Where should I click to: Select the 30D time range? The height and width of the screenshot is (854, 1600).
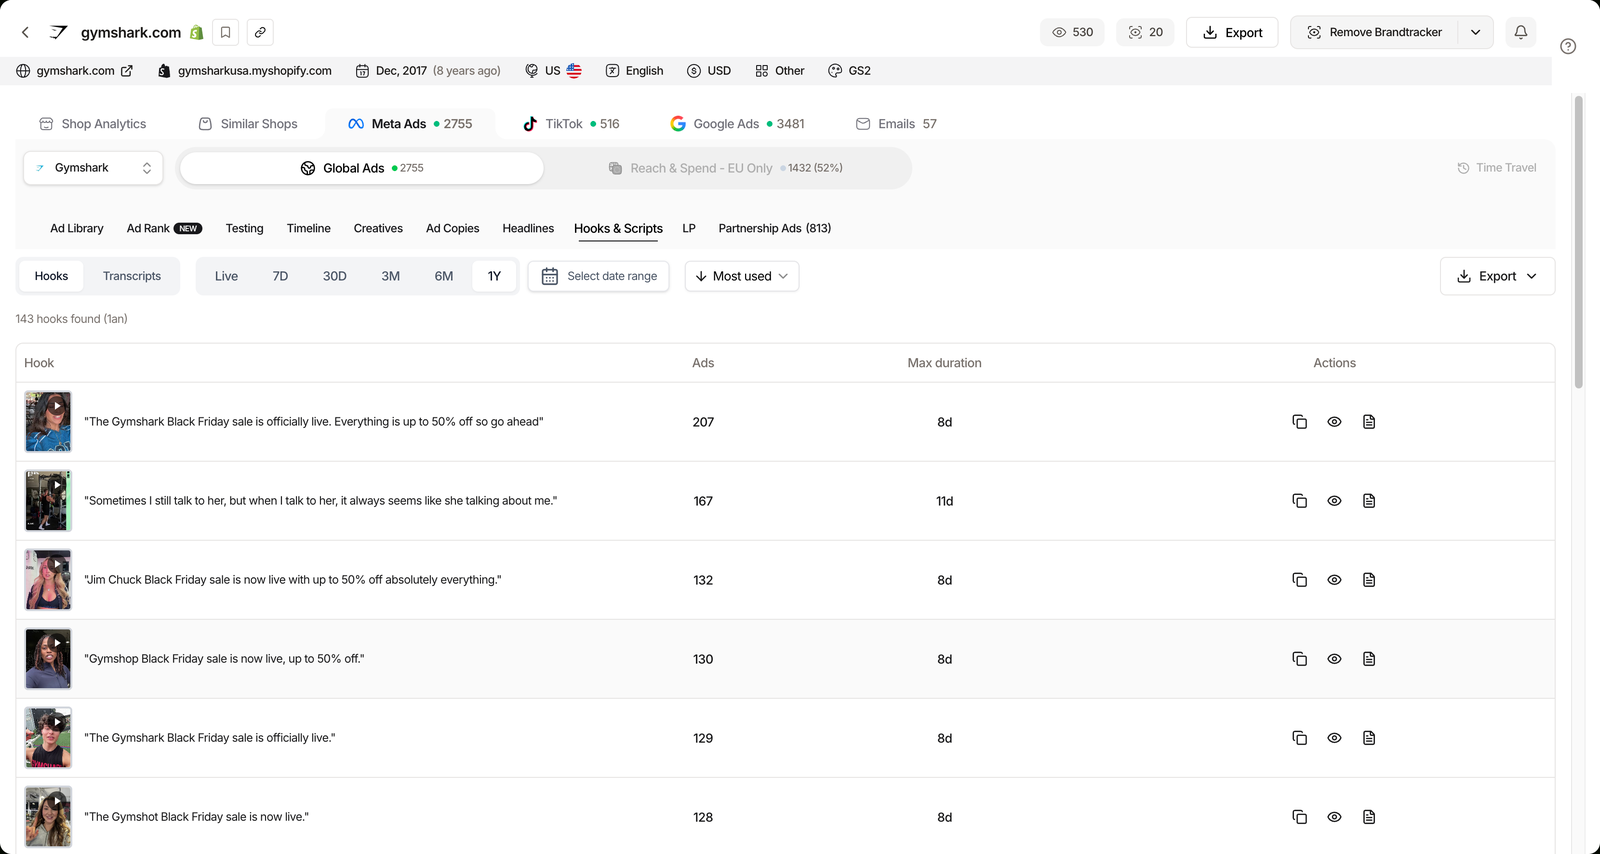point(334,276)
